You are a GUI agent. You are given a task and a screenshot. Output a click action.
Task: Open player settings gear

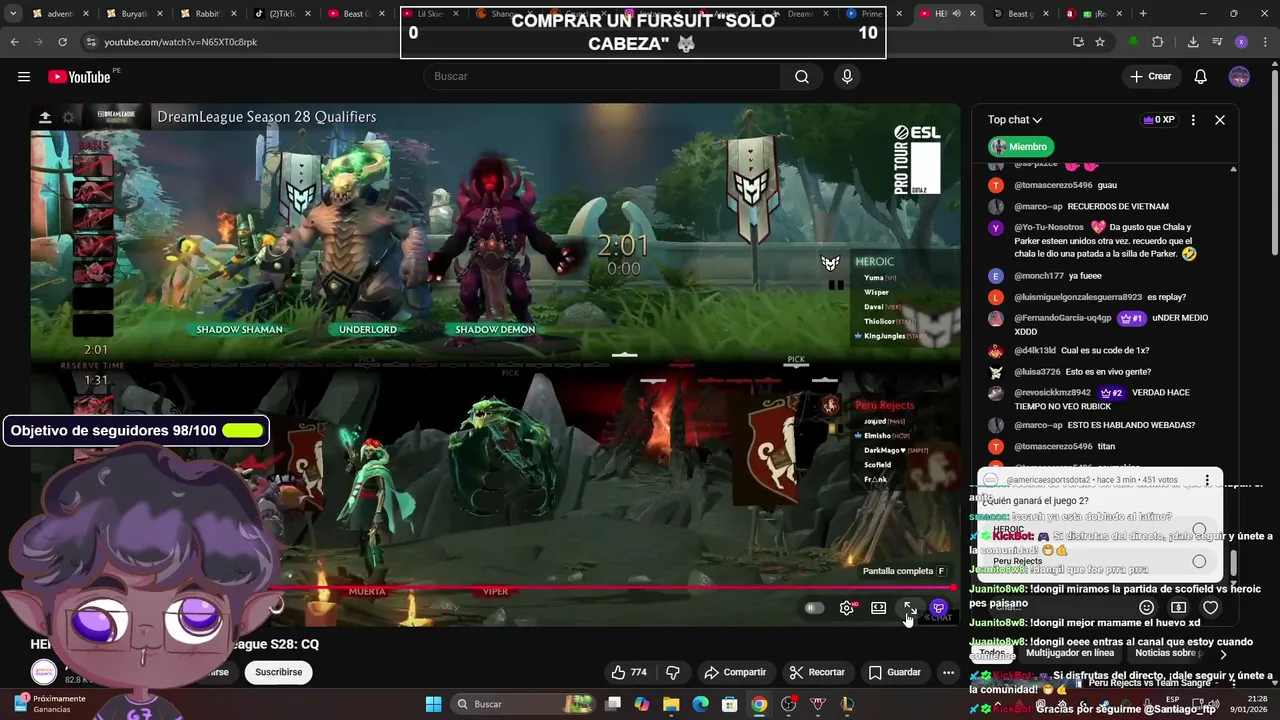pyautogui.click(x=847, y=608)
